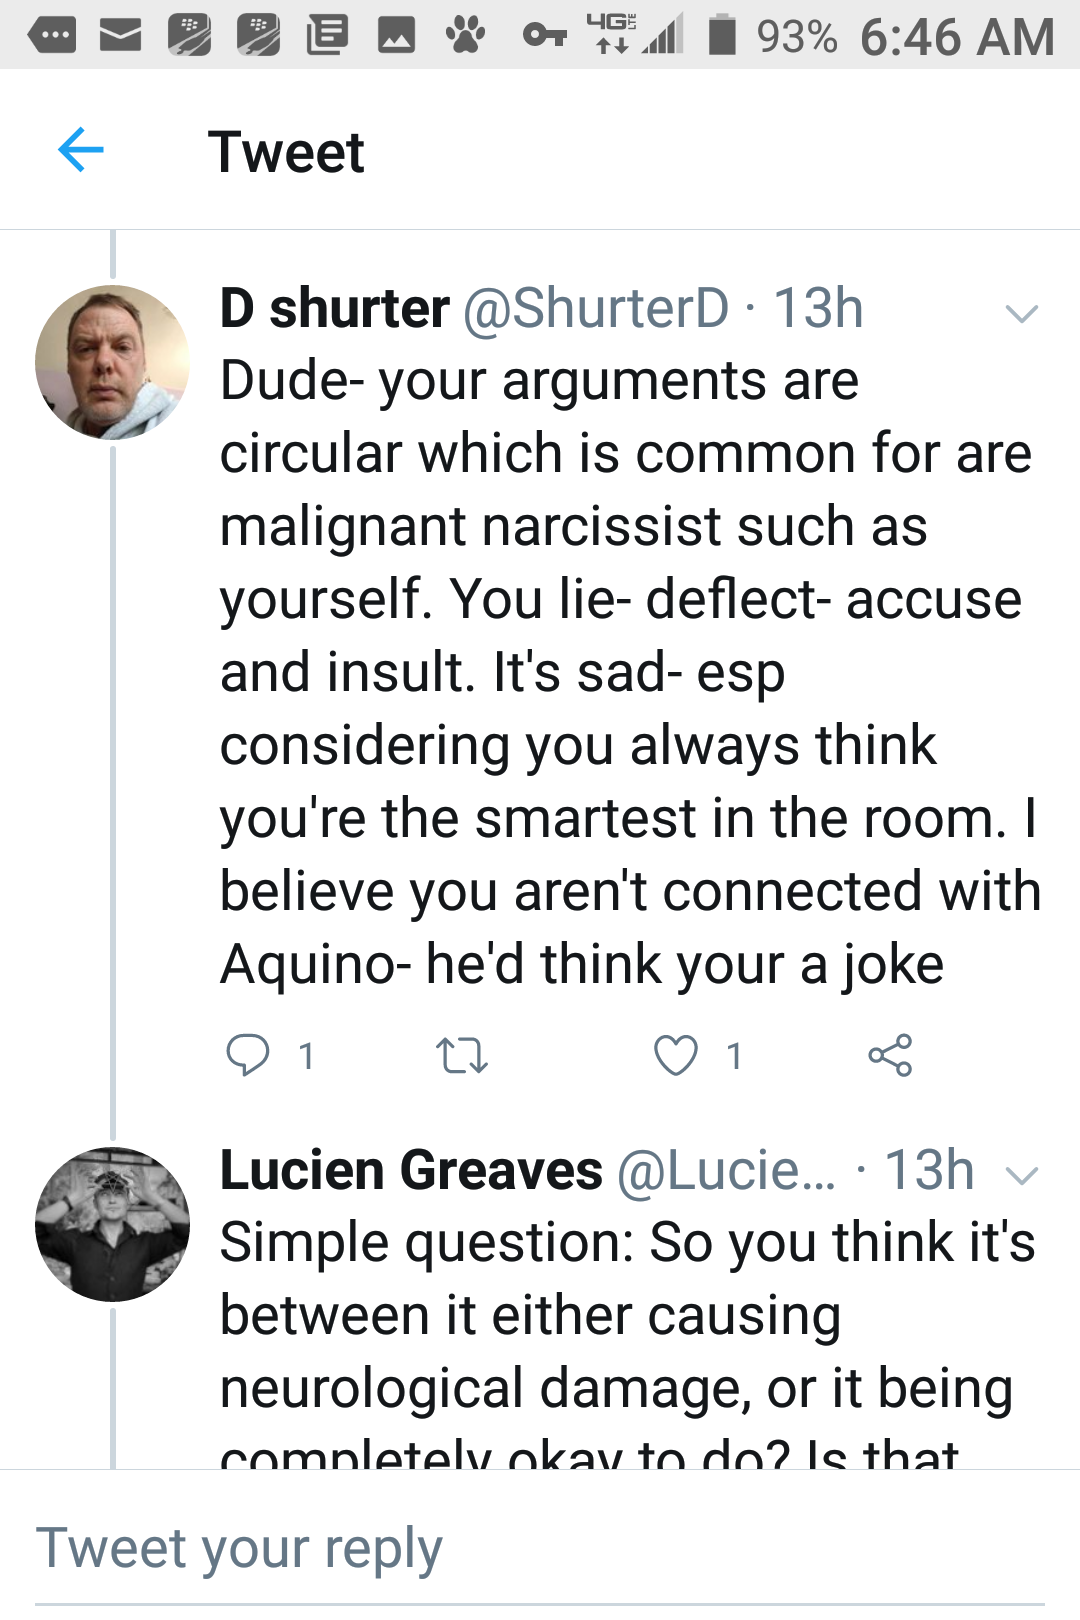Viewport: 1080px width, 1620px height.
Task: Open the @ShurterD handle
Action: (x=596, y=308)
